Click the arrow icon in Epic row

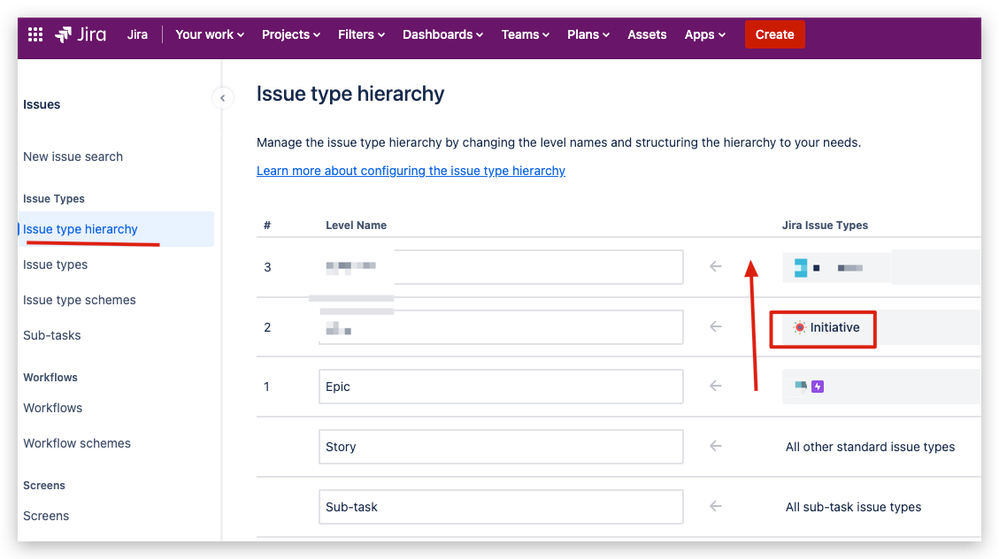[x=715, y=386]
